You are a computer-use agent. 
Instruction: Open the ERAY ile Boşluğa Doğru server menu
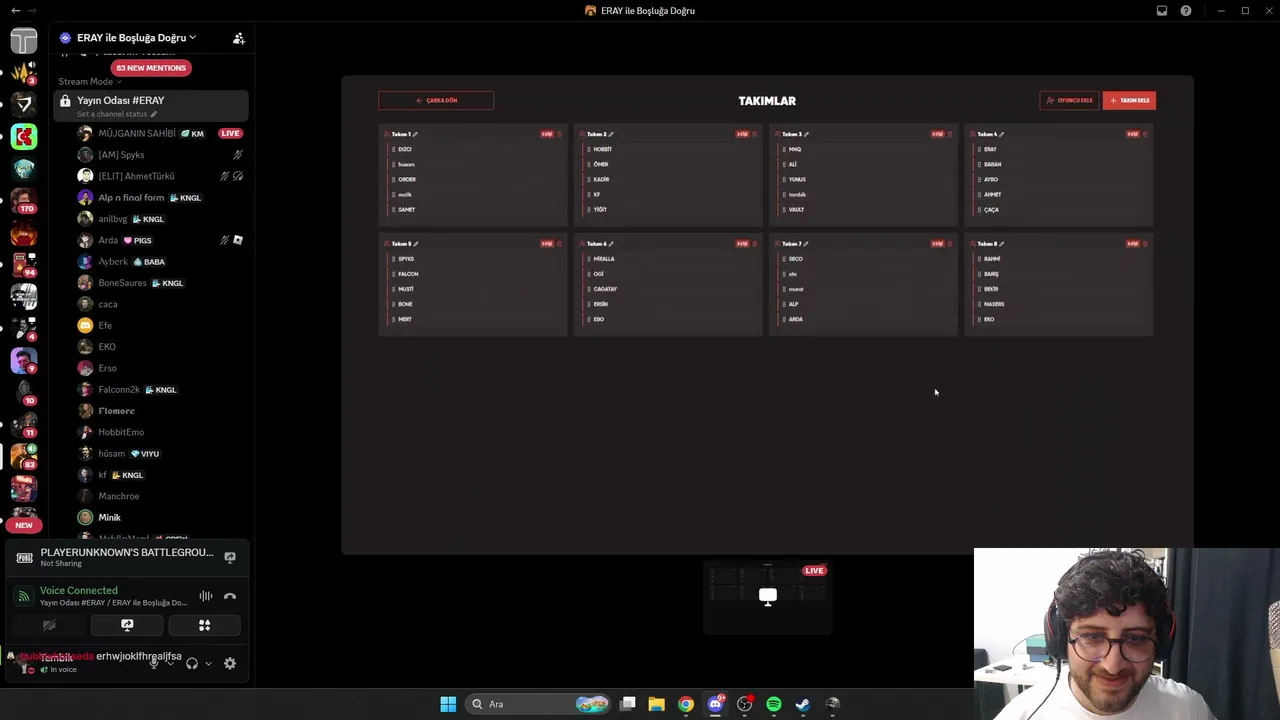click(135, 38)
